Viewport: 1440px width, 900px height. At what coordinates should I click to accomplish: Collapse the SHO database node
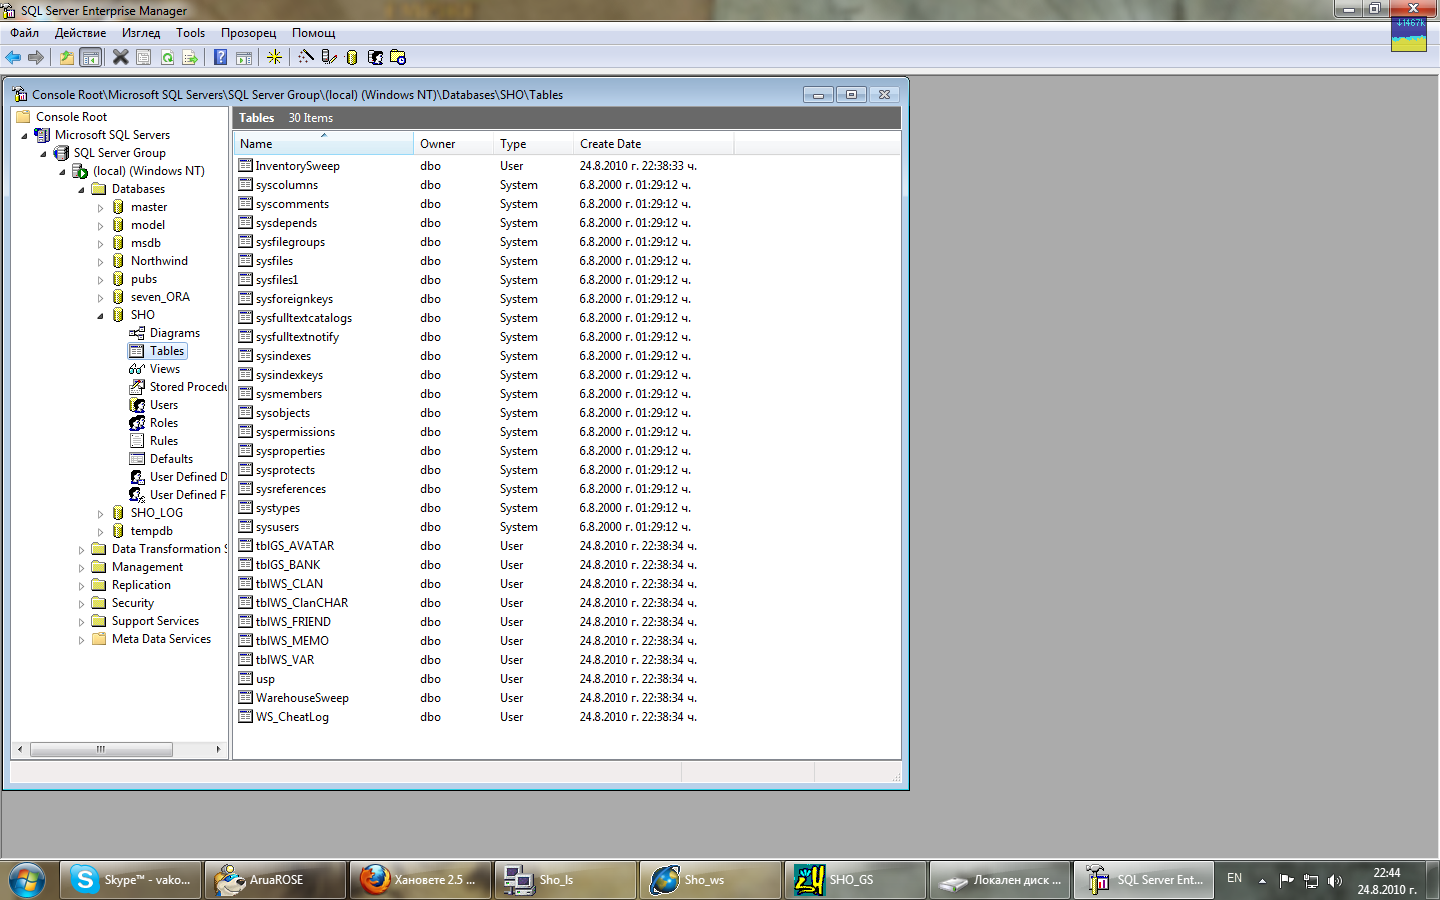(100, 316)
